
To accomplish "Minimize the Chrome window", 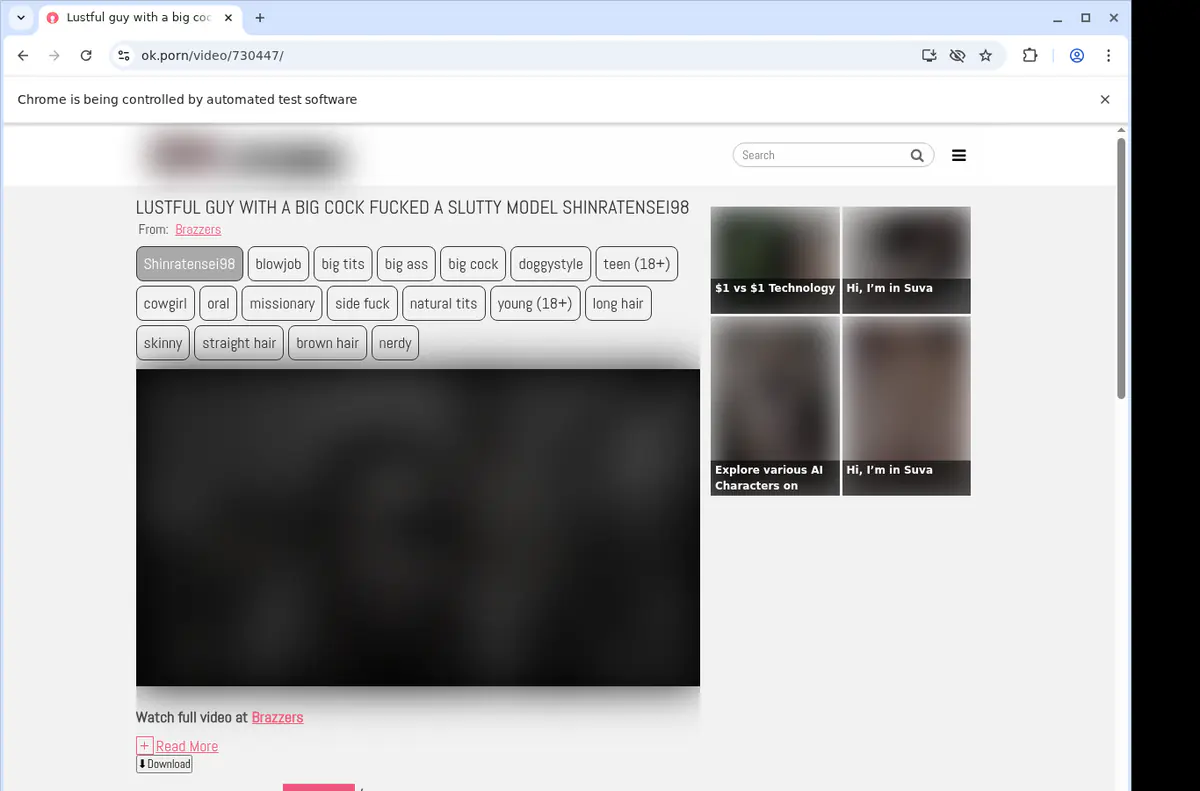I will pos(1059,18).
